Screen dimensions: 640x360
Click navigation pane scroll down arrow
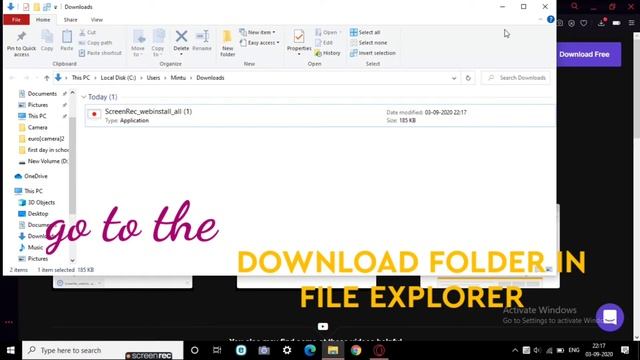point(72,260)
